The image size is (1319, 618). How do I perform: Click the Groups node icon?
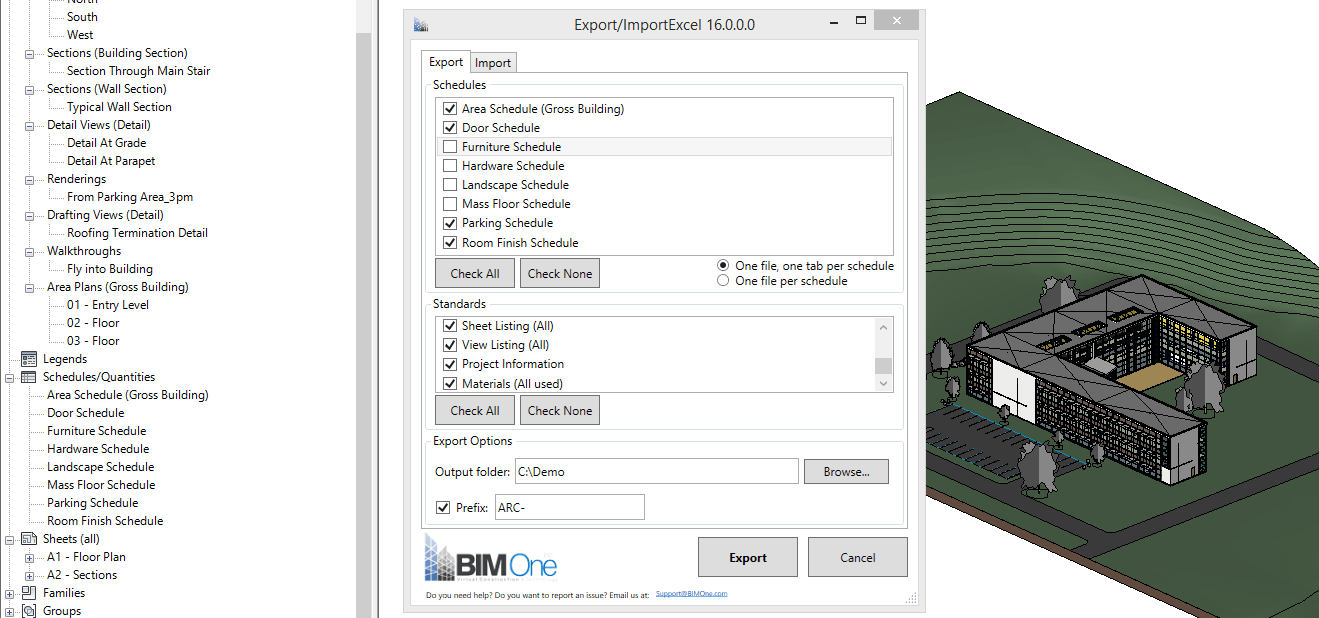pos(27,610)
